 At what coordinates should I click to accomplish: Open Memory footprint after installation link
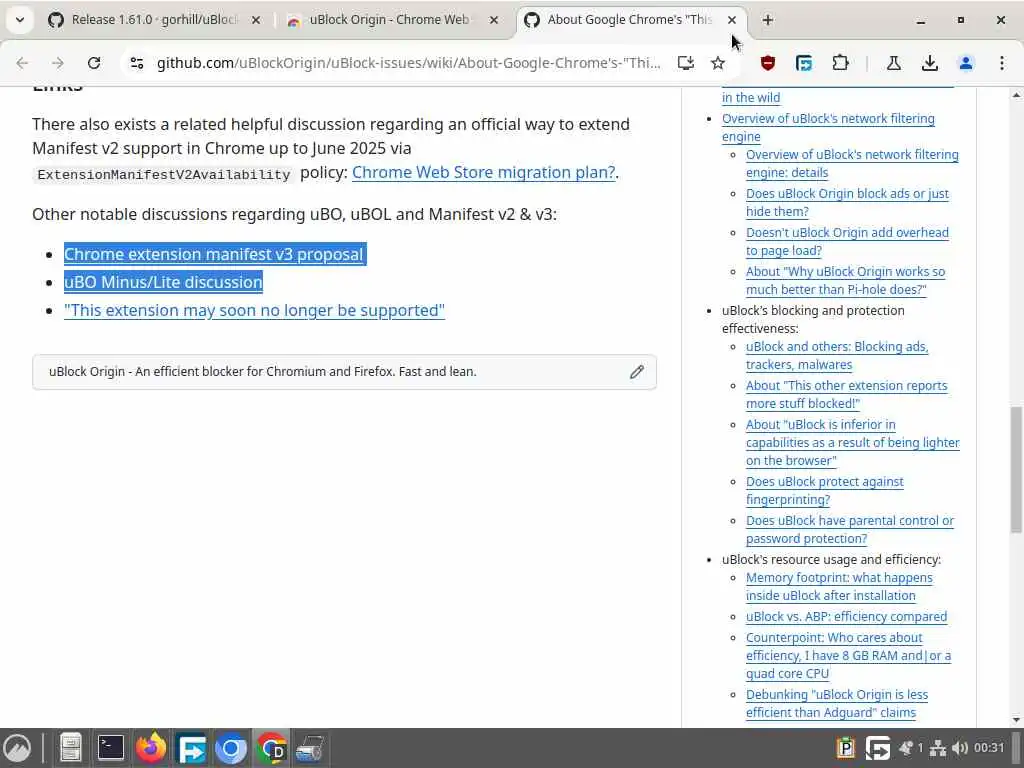[839, 586]
